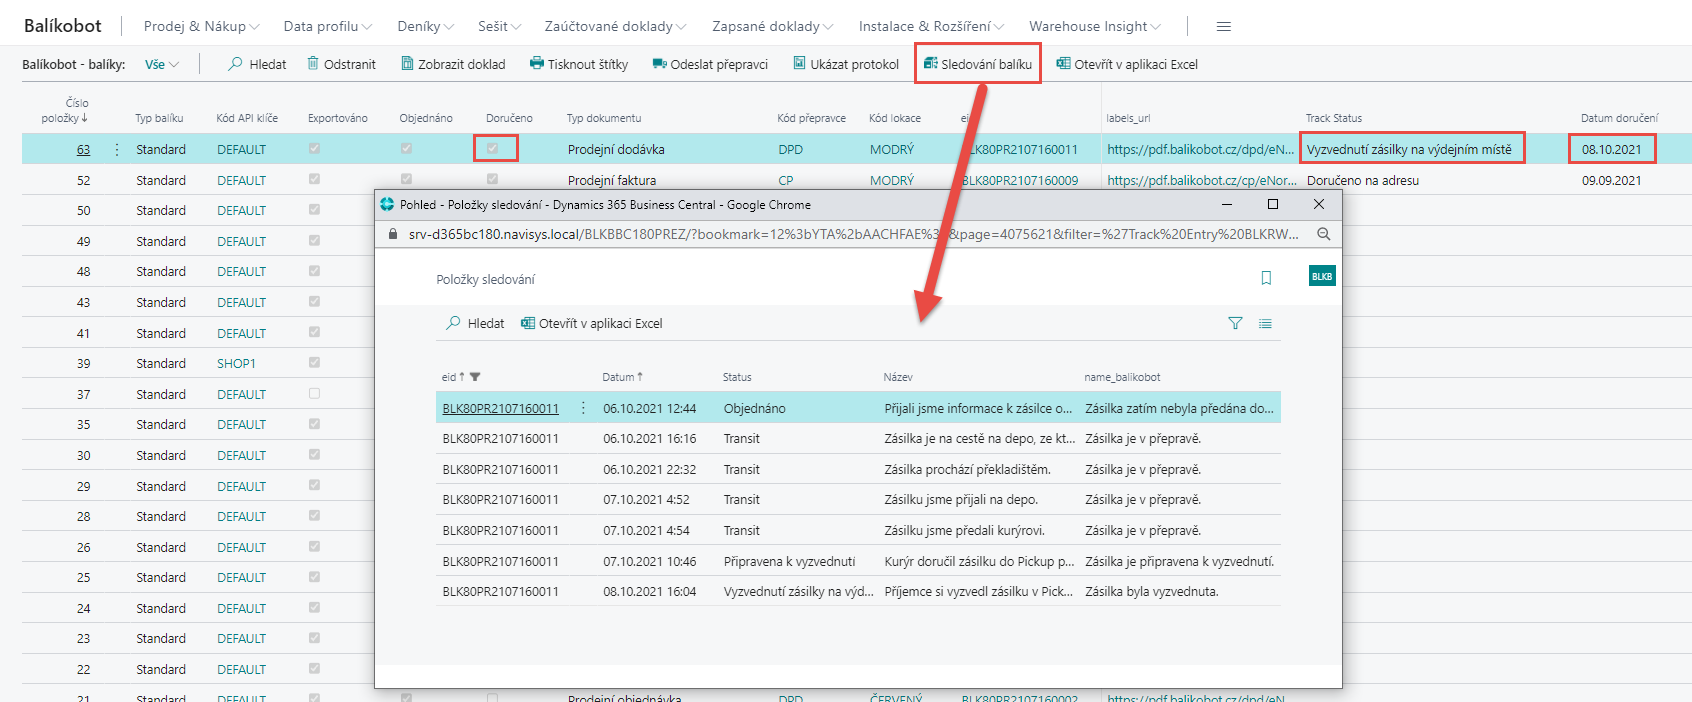1692x702 pixels.
Task: Open the MODRÝ location link in row 52
Action: [892, 180]
